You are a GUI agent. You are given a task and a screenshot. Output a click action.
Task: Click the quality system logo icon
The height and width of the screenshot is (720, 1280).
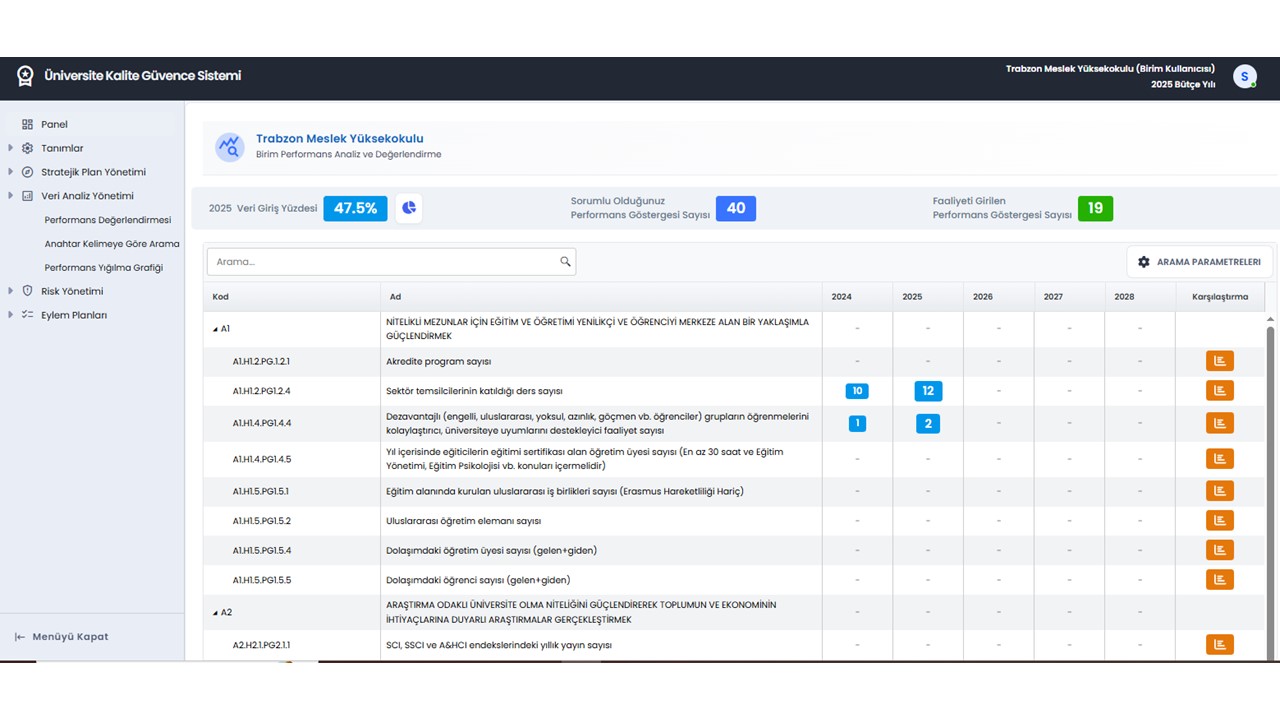[x=25, y=76]
